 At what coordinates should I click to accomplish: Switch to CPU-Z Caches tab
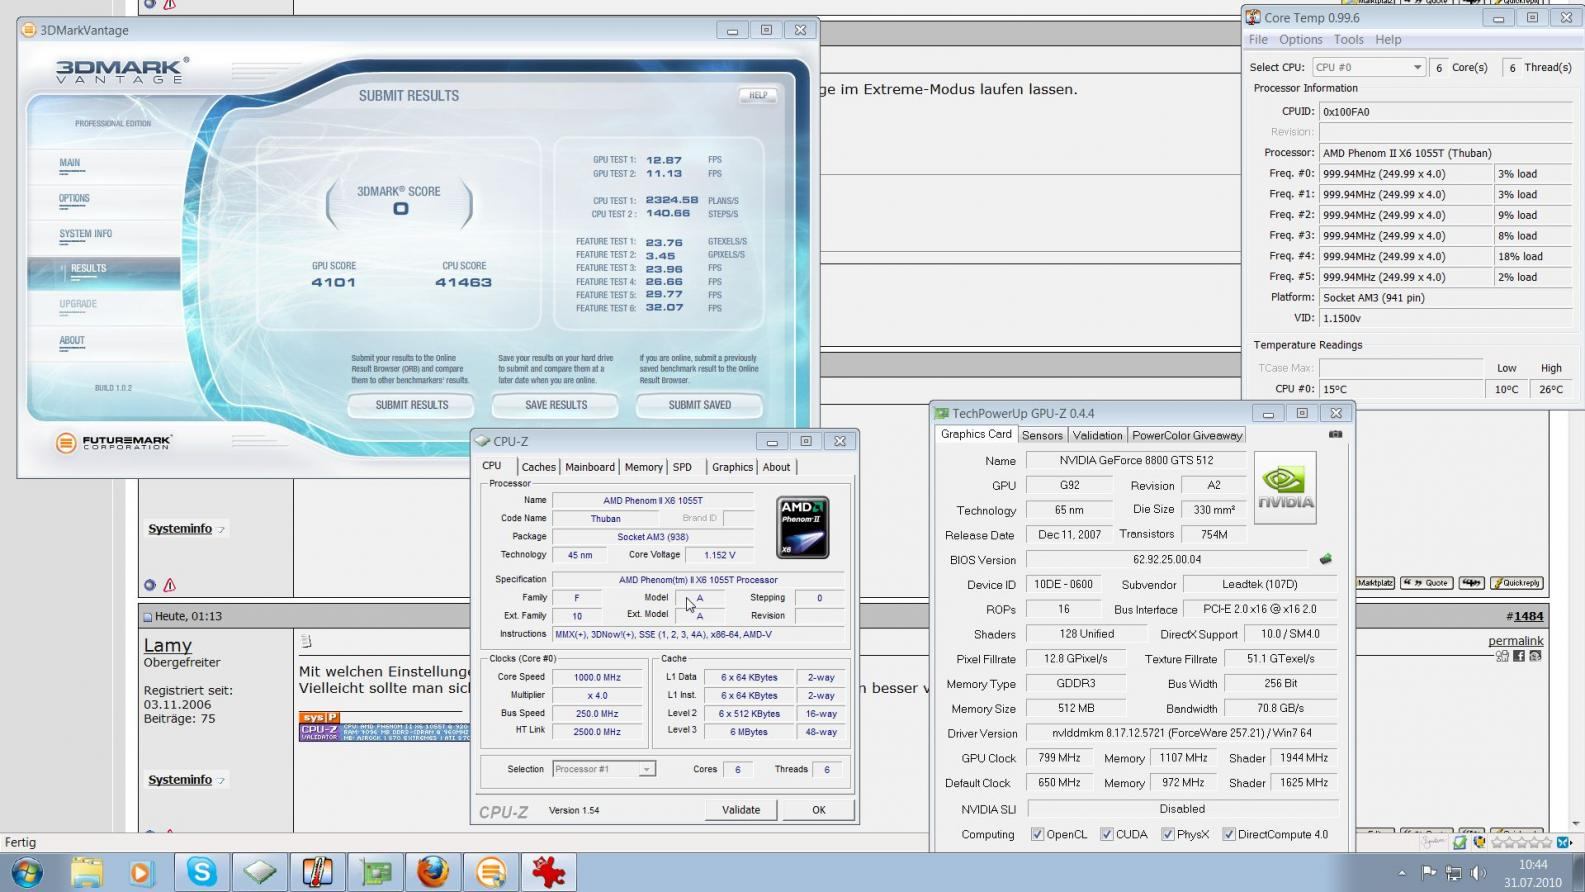point(538,467)
